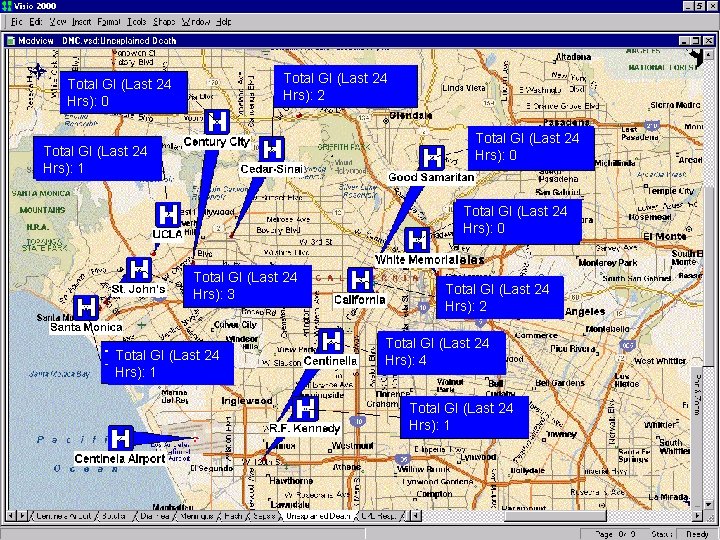
Task: Maximize the Medview document window
Action: 696,41
